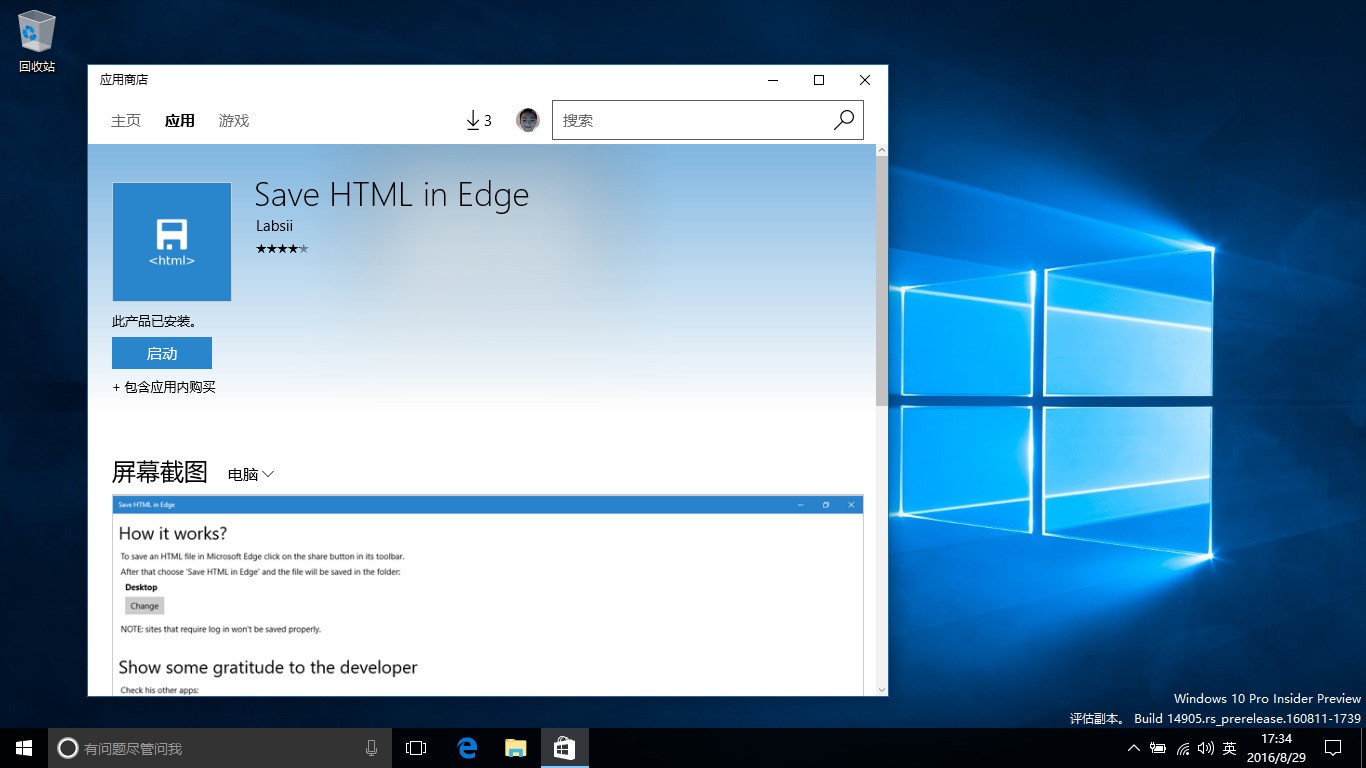This screenshot has width=1366, height=768.
Task: Select the 应用 tab
Action: pyautogui.click(x=180, y=121)
